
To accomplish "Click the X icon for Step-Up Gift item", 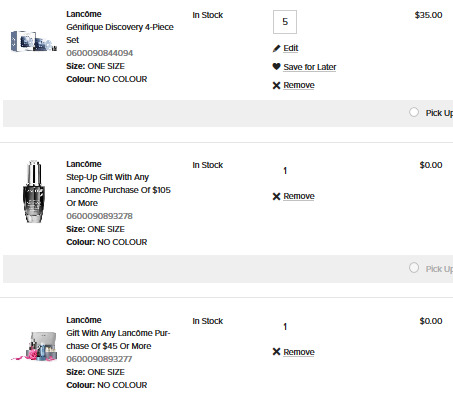I will (276, 196).
